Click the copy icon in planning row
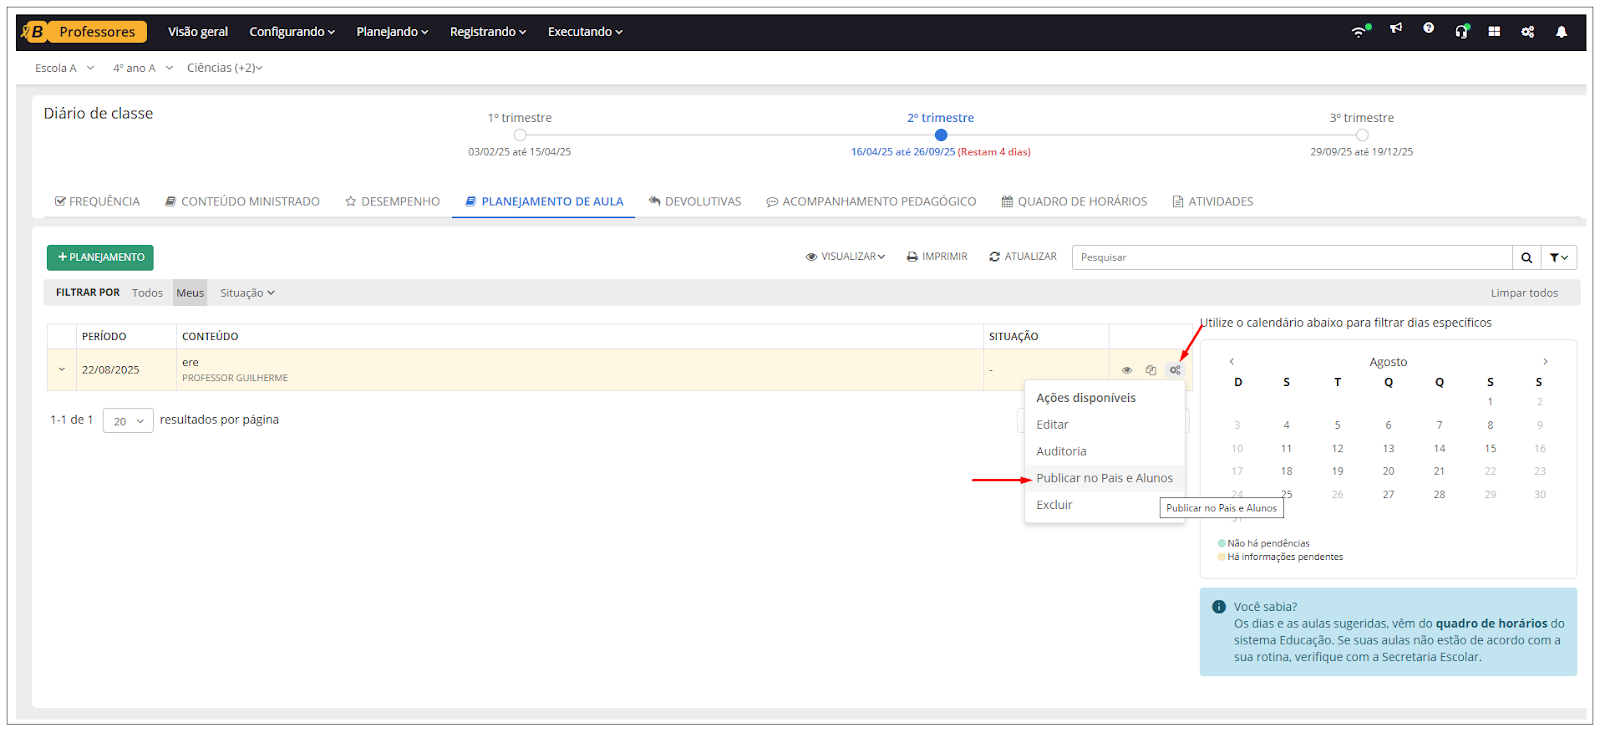The width and height of the screenshot is (1600, 733). [x=1151, y=370]
